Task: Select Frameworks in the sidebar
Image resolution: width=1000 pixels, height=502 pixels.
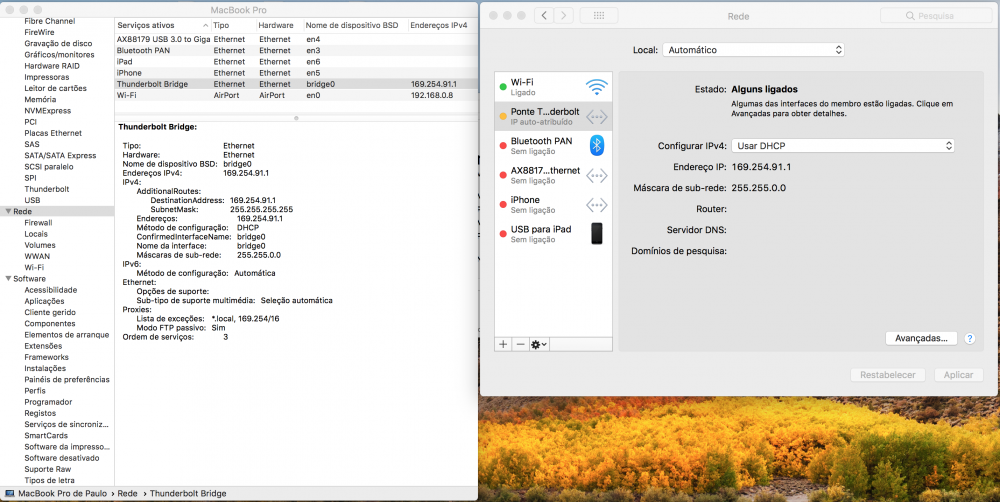Action: point(46,357)
